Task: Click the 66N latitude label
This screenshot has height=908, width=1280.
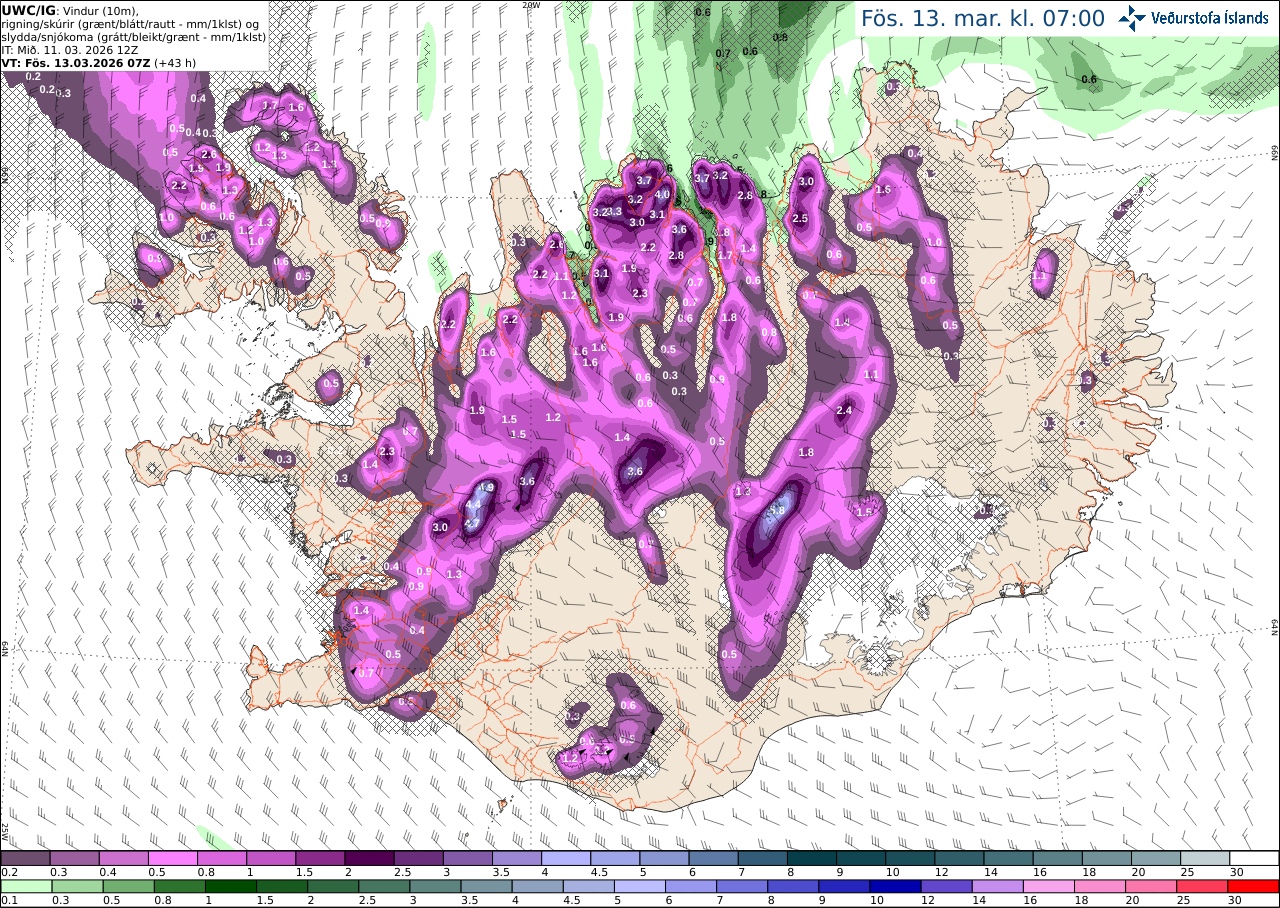Action: click(1275, 152)
